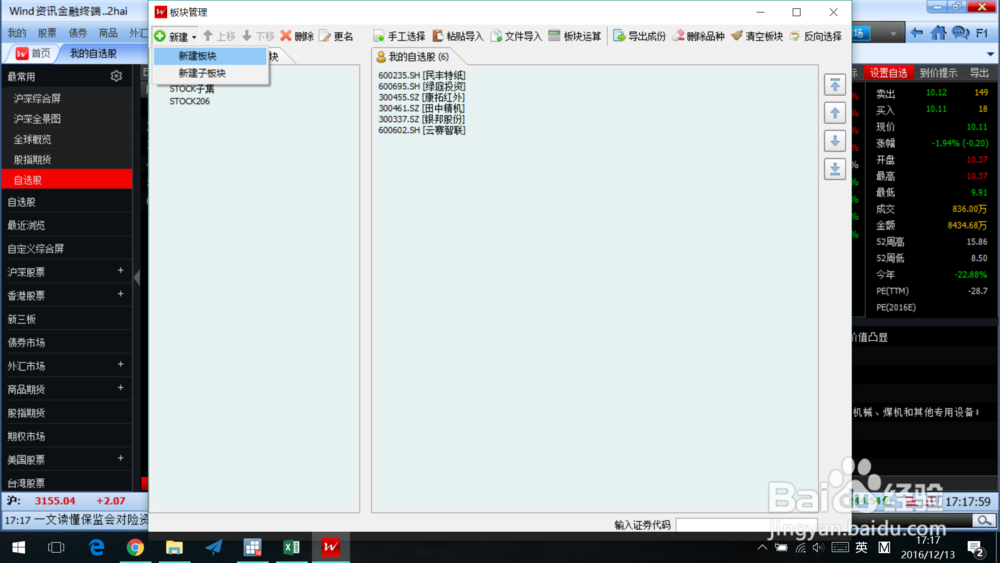Select stock 600602.SH 云赛智联

pos(422,130)
